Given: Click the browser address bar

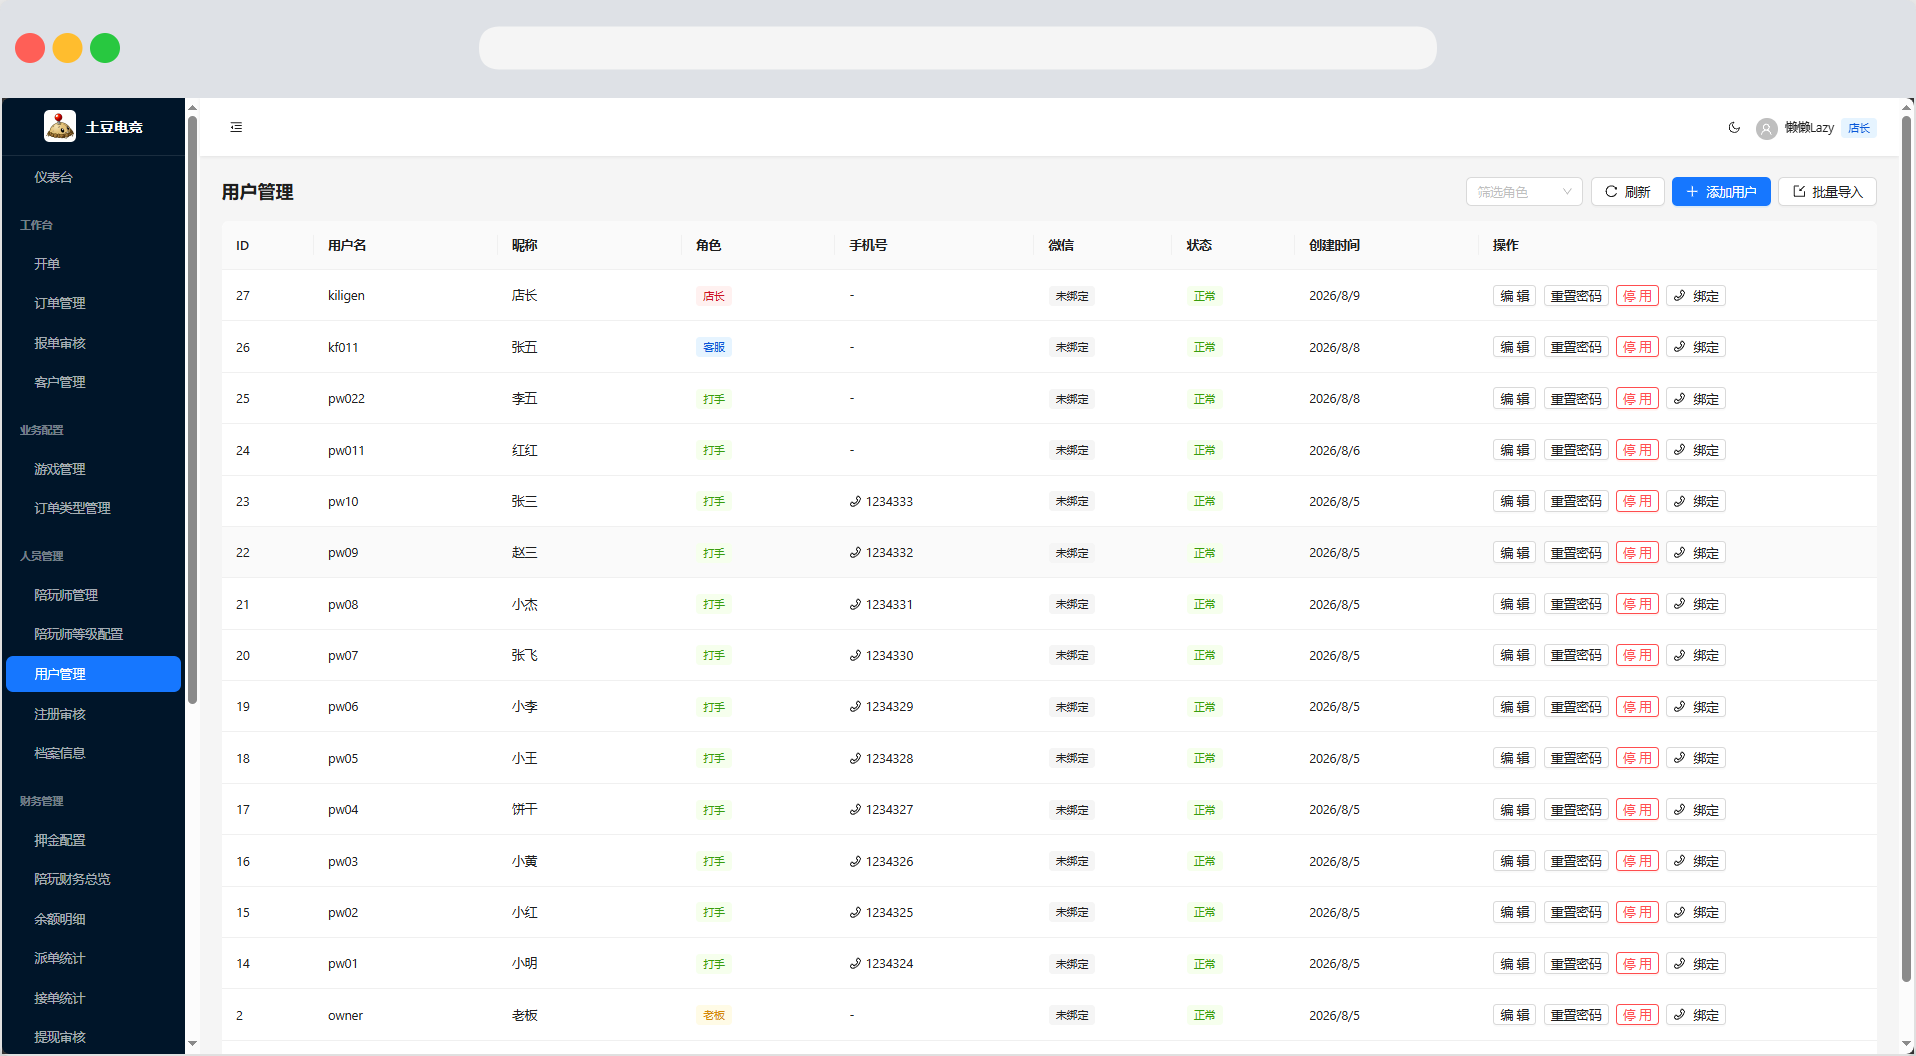Looking at the screenshot, I should point(957,48).
